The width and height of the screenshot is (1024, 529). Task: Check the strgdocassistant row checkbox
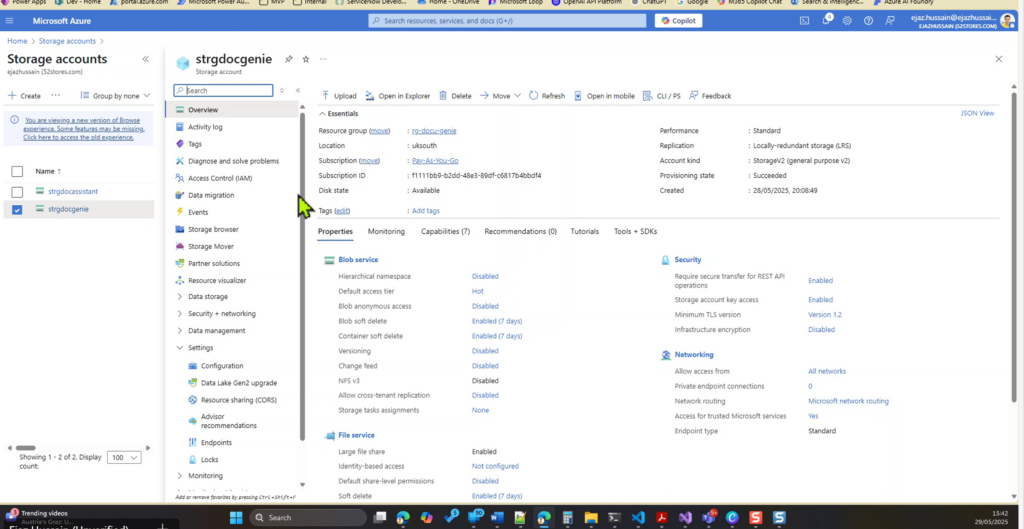click(17, 192)
